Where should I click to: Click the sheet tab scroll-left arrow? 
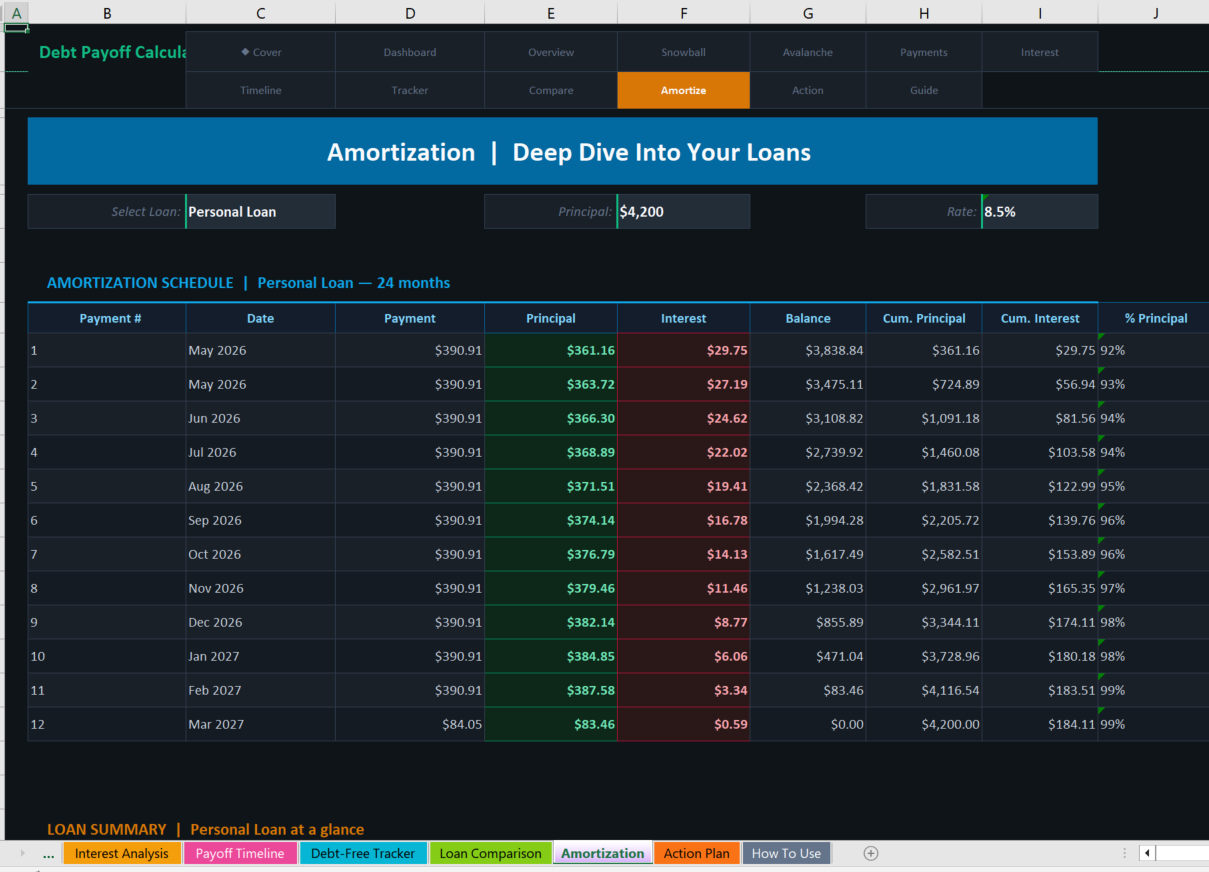pos(22,853)
